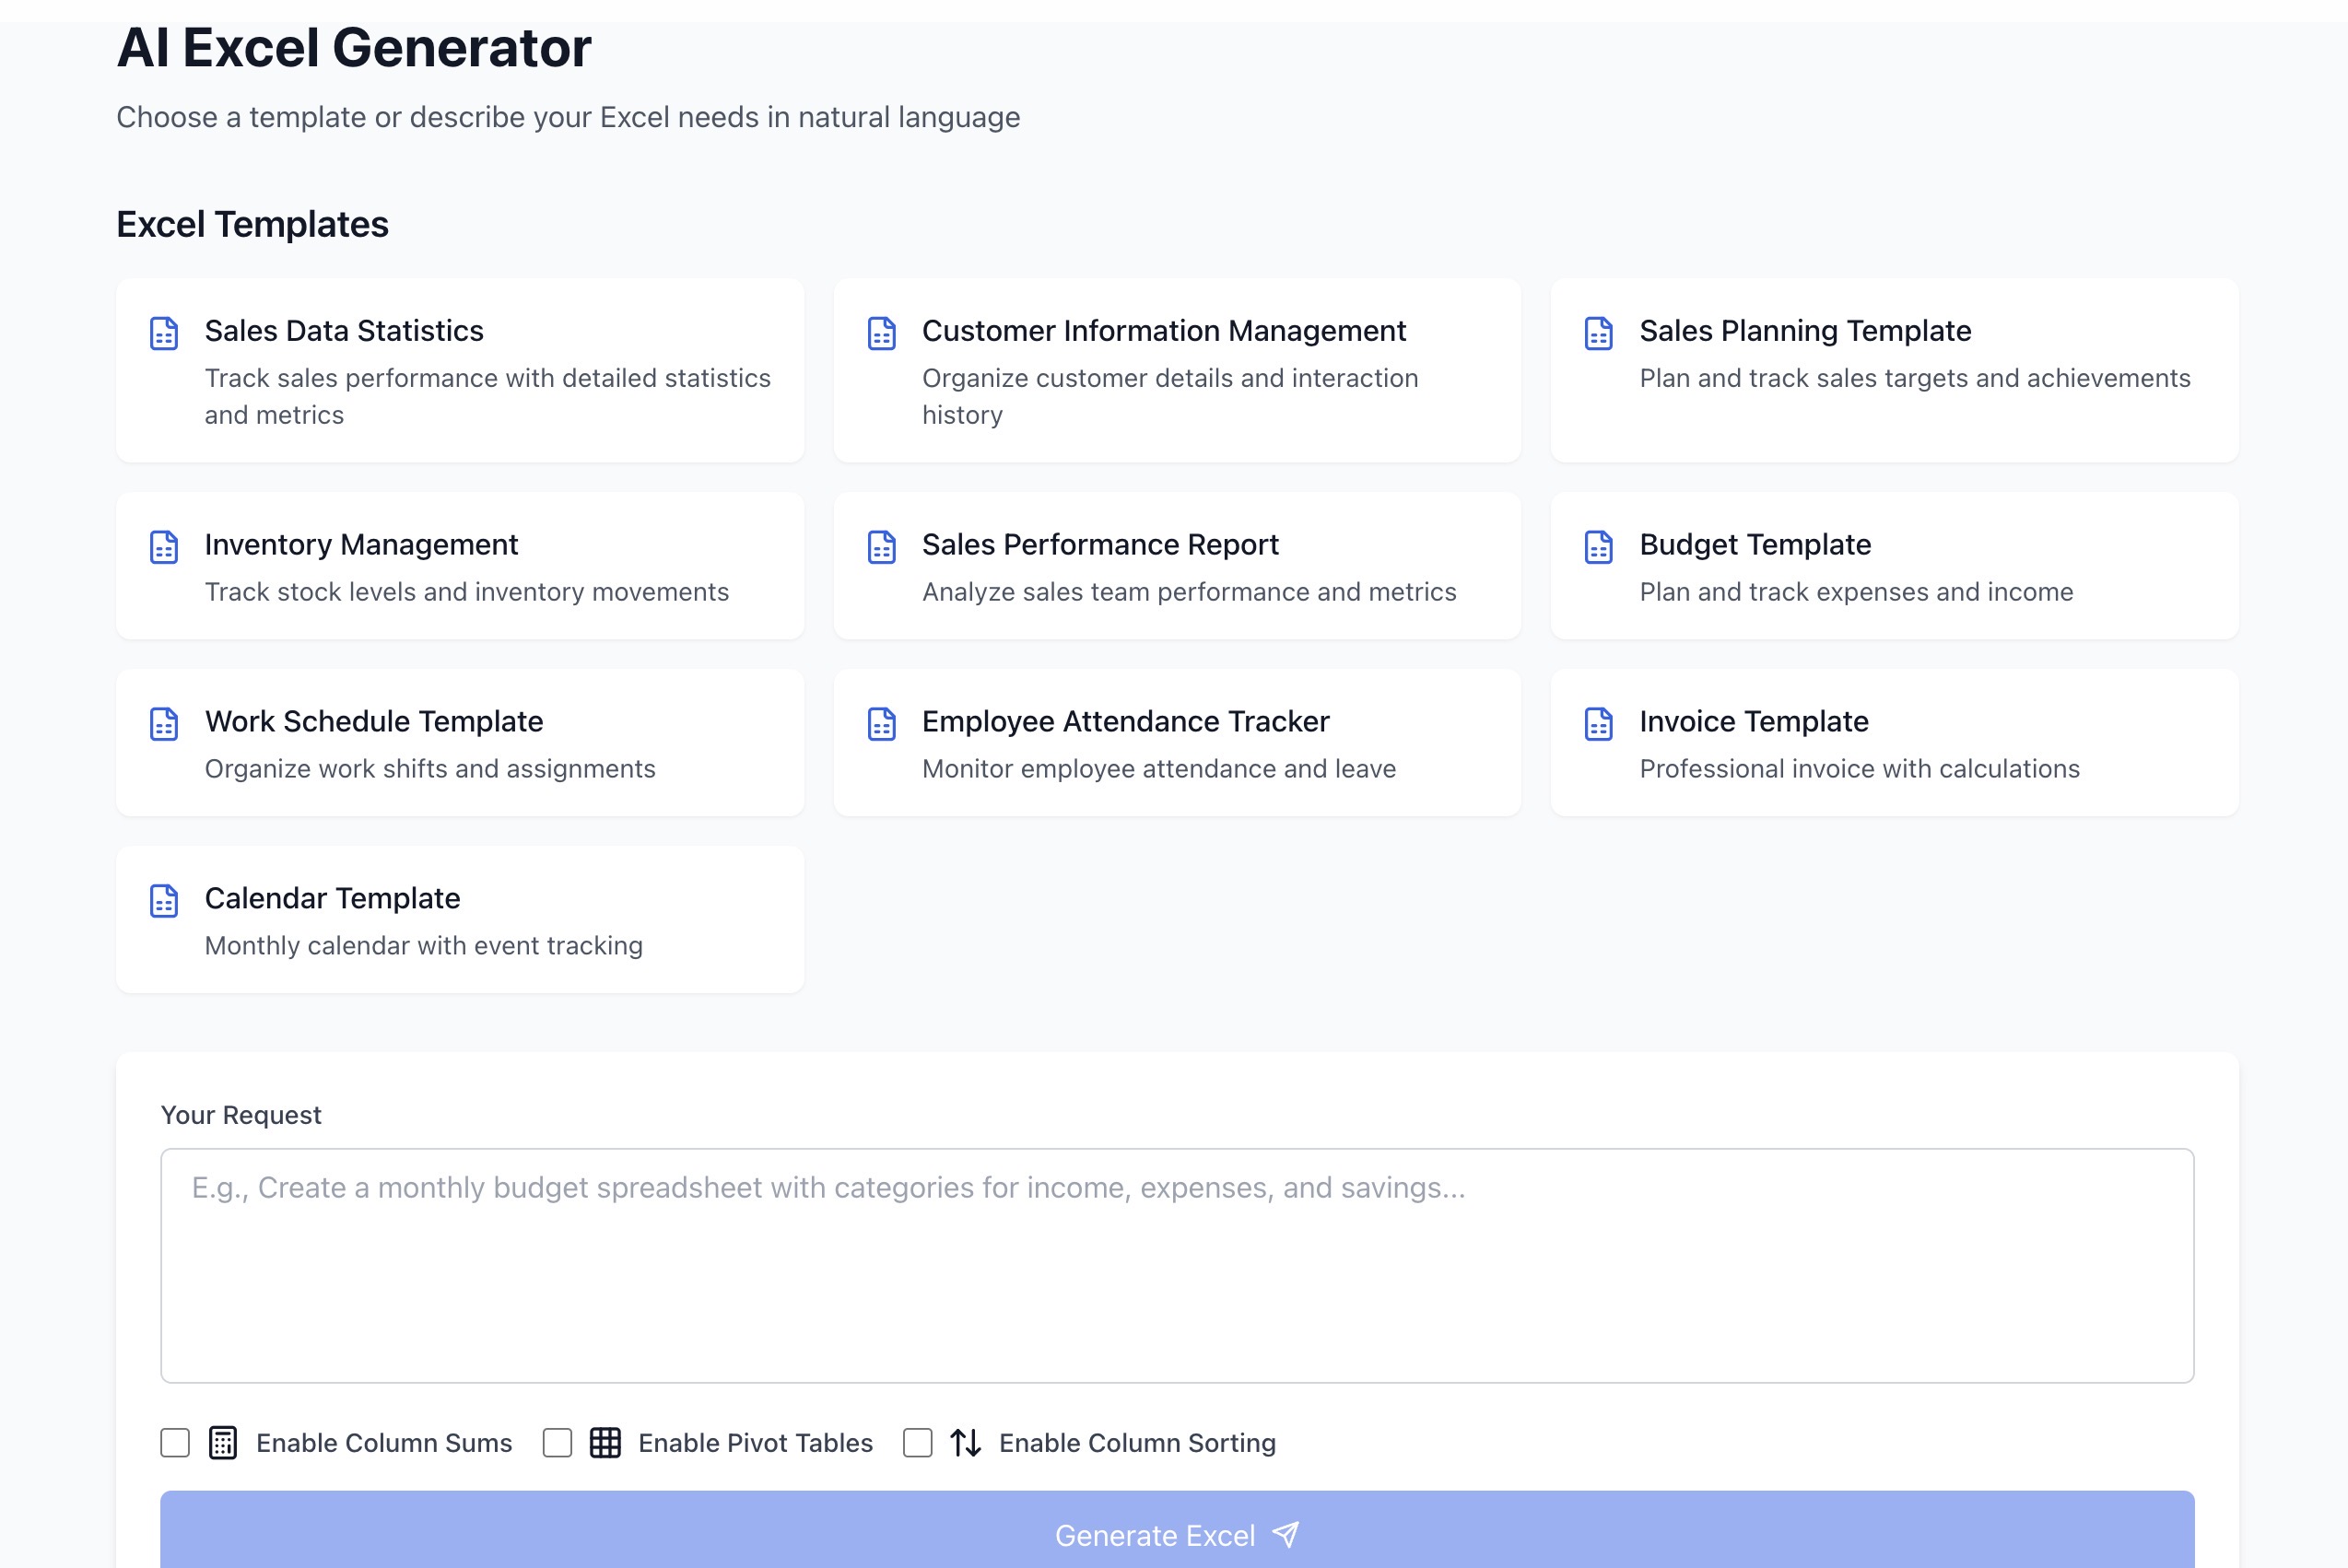2348x1568 pixels.
Task: Click the file icon beside Inventory Management
Action: 163,547
